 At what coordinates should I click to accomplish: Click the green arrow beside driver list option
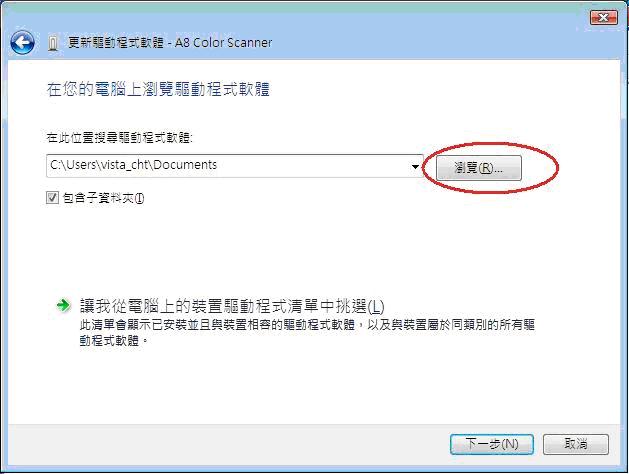click(x=63, y=306)
